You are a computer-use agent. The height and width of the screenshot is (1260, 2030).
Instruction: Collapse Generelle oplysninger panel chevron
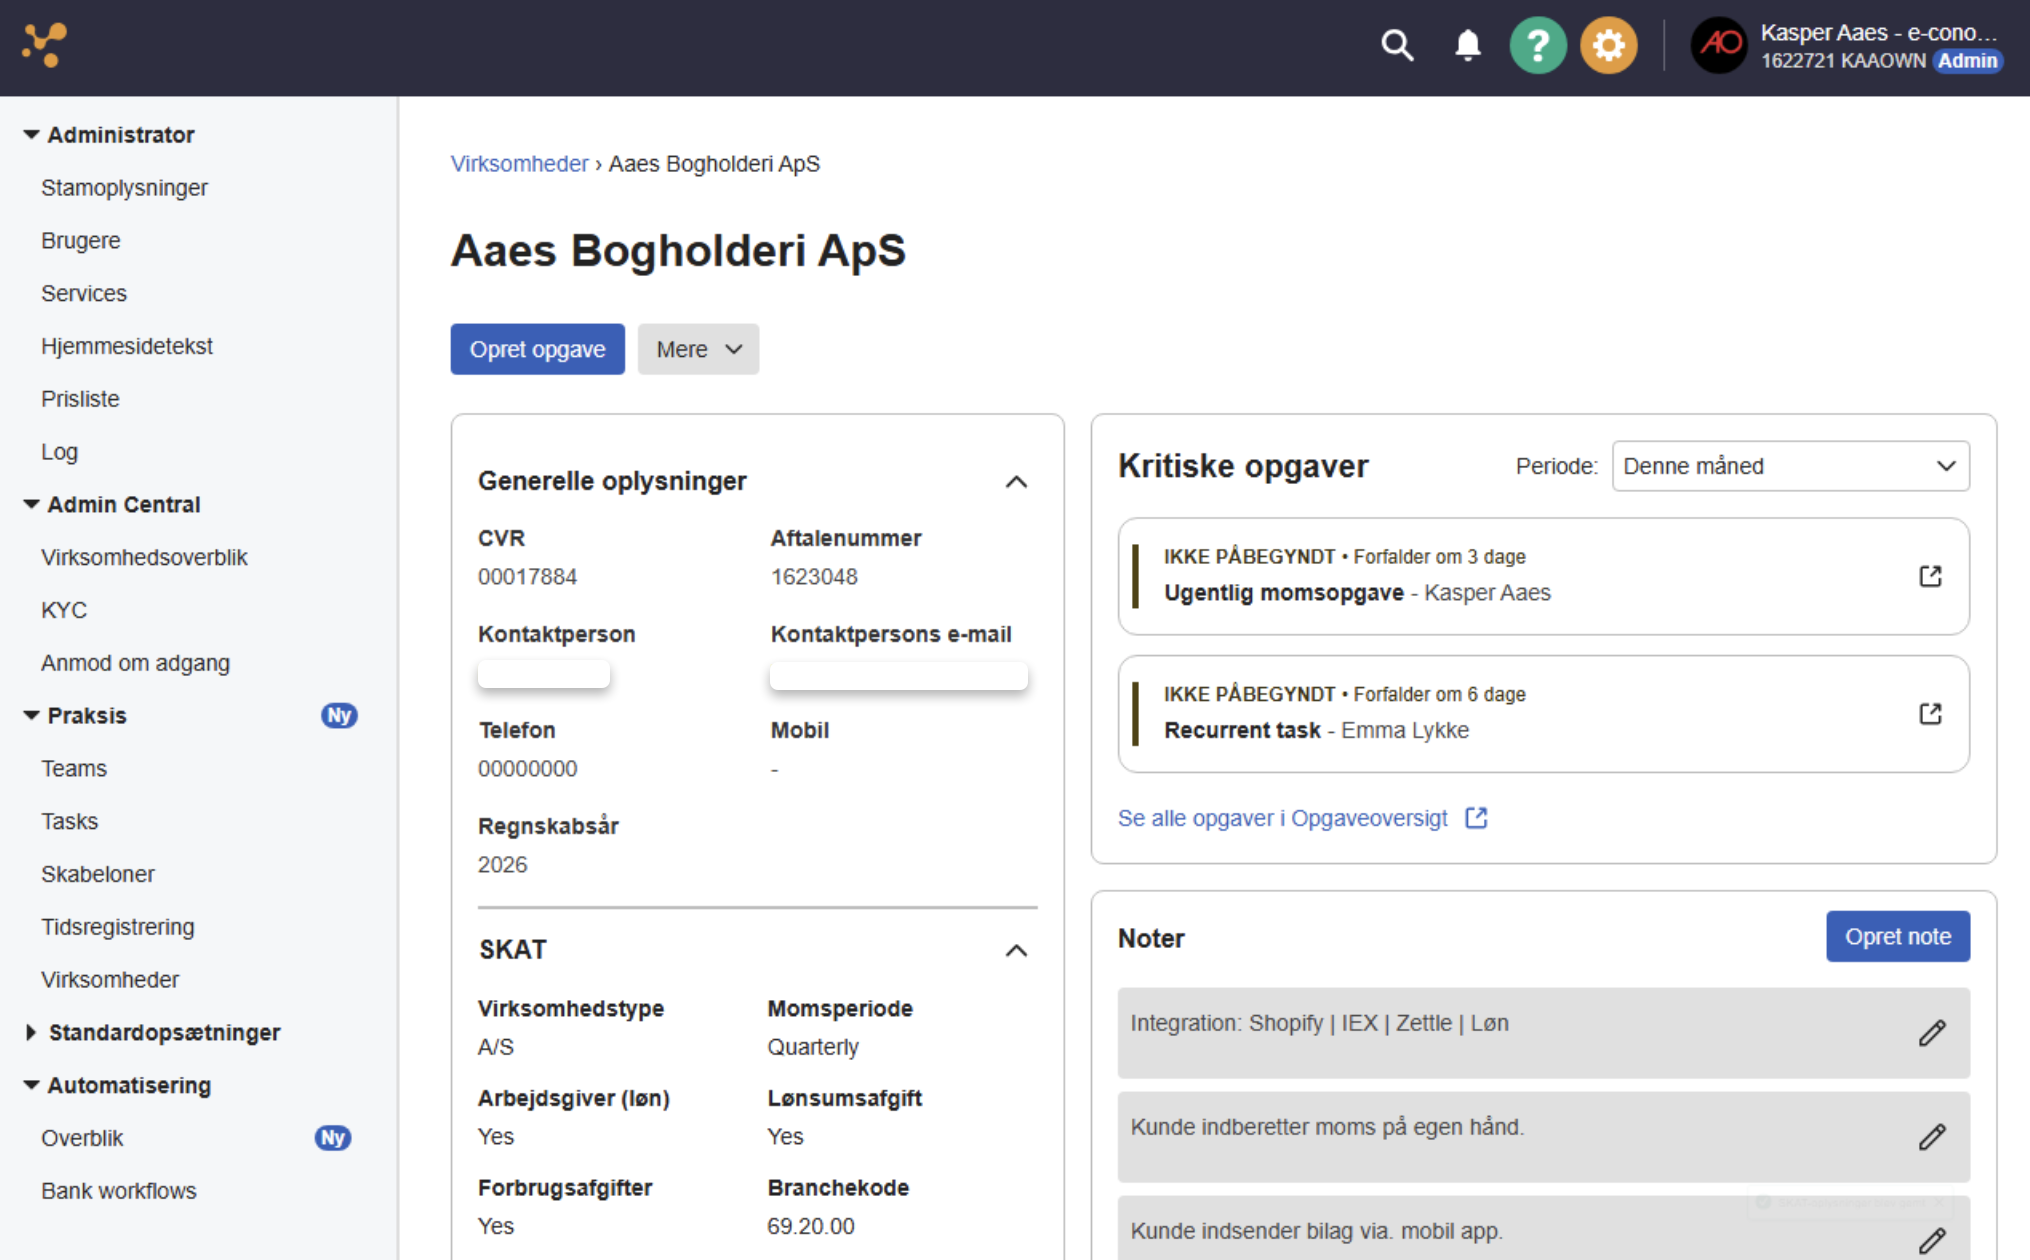pos(1016,482)
